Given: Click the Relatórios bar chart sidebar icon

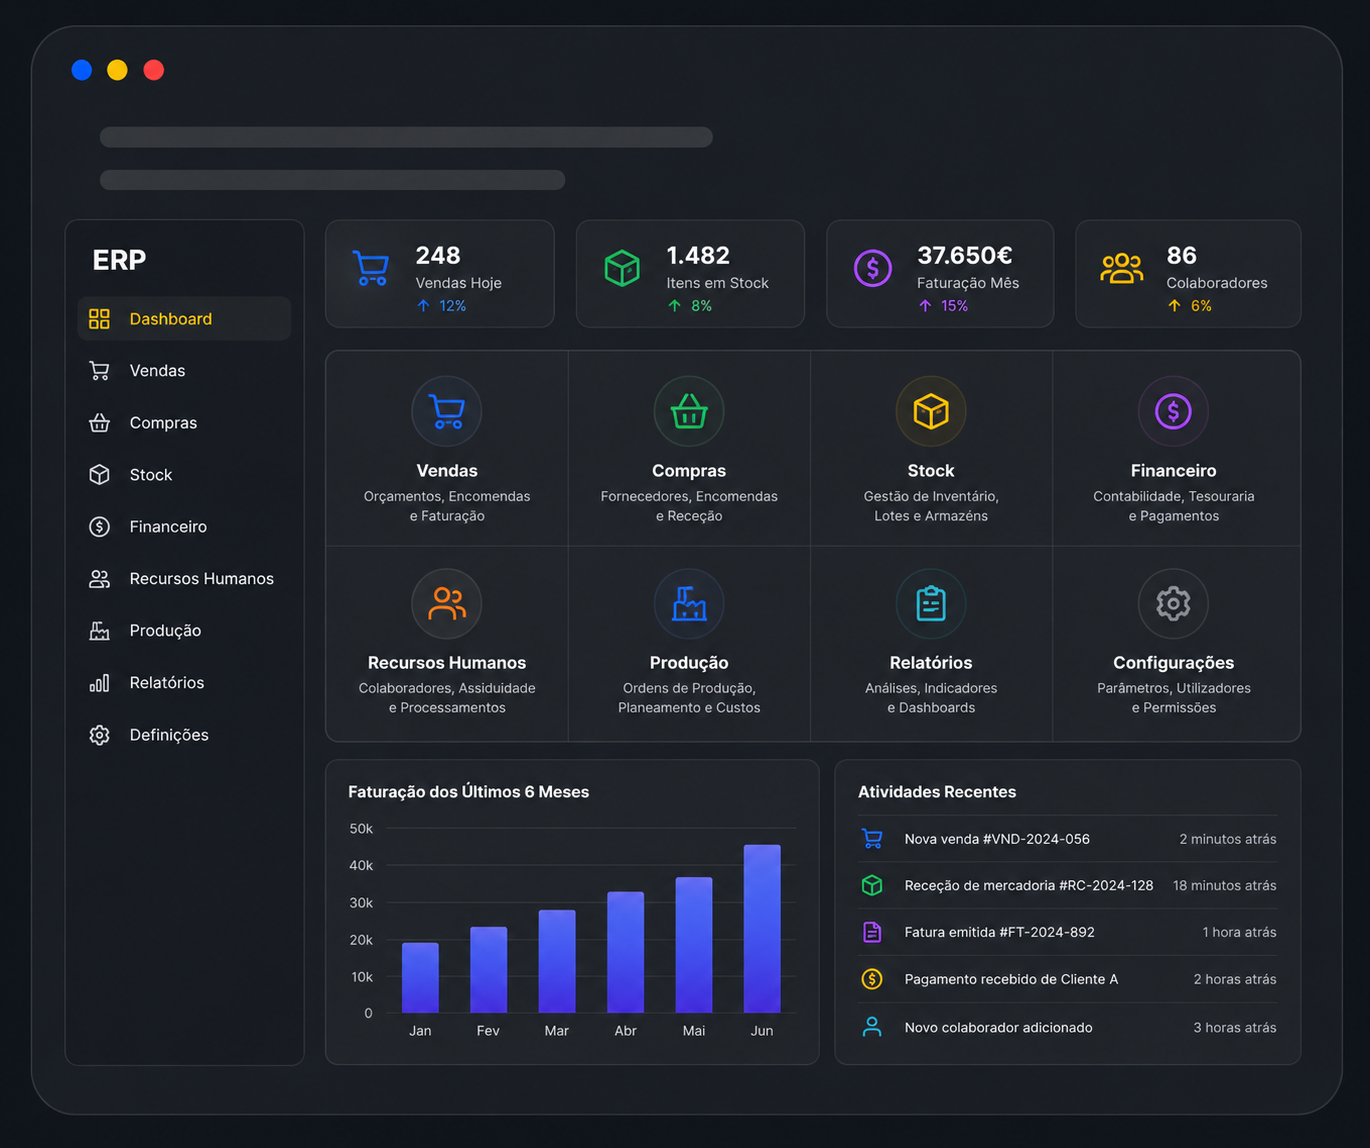Looking at the screenshot, I should [99, 683].
